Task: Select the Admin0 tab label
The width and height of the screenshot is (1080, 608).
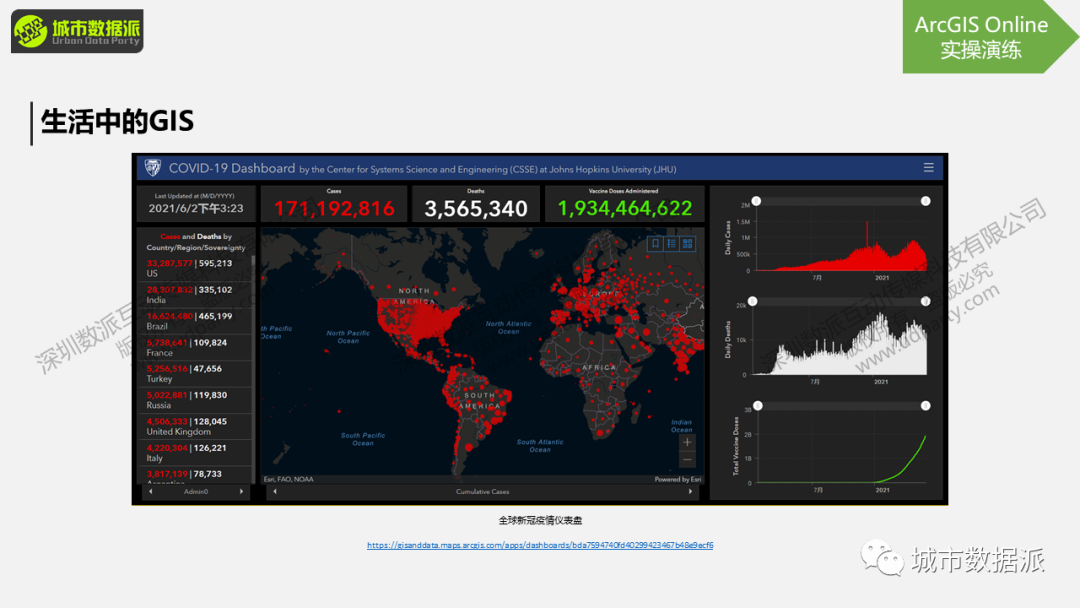Action: click(x=196, y=492)
